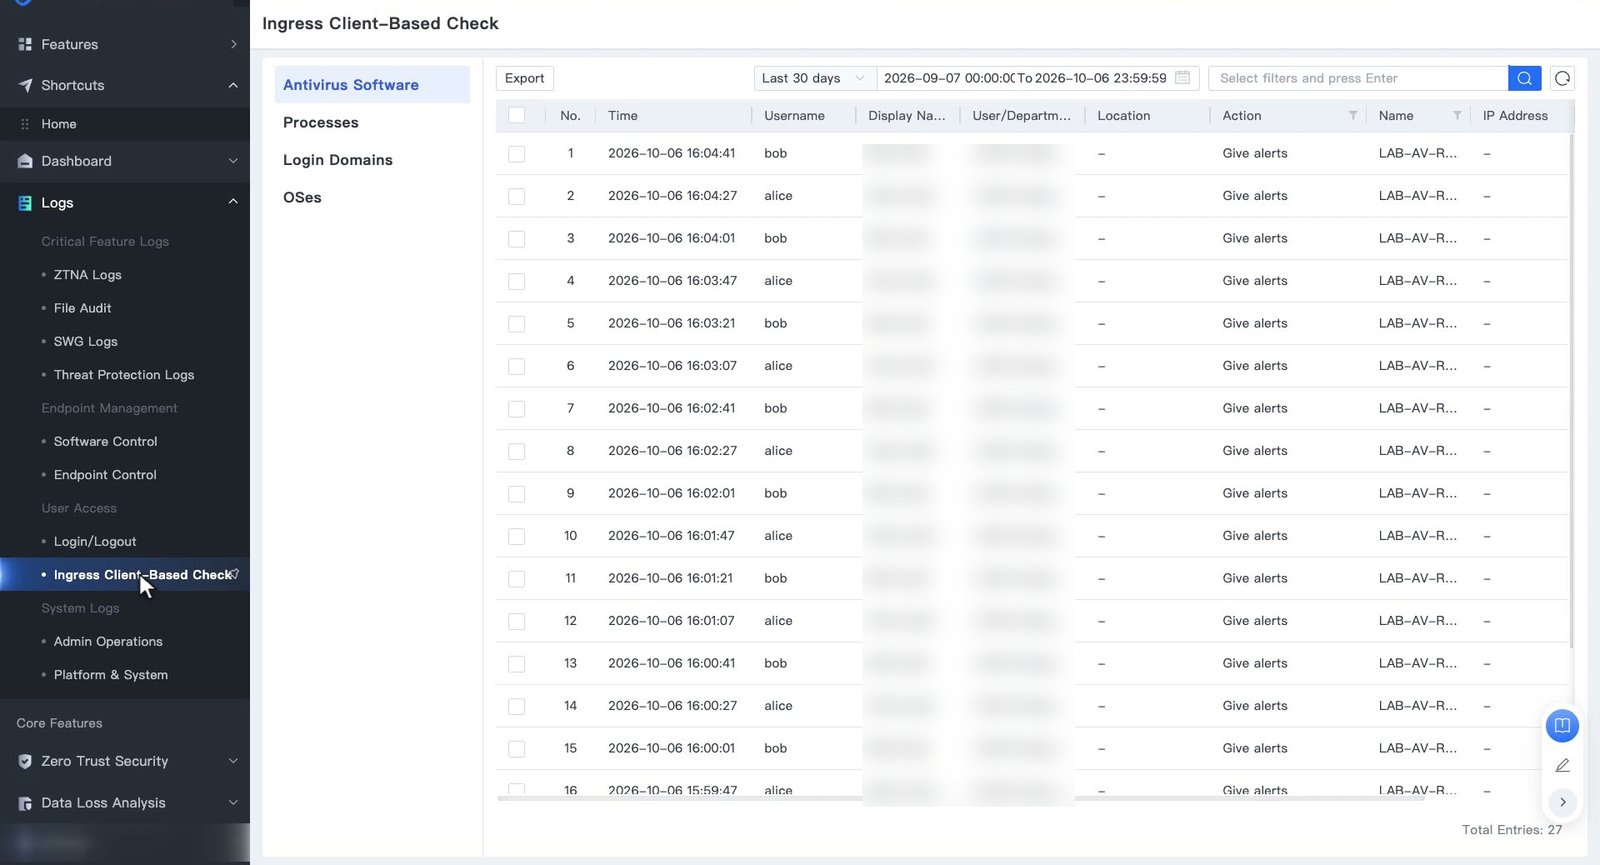Click the vertical table scrollbar

pyautogui.click(x=1571, y=390)
